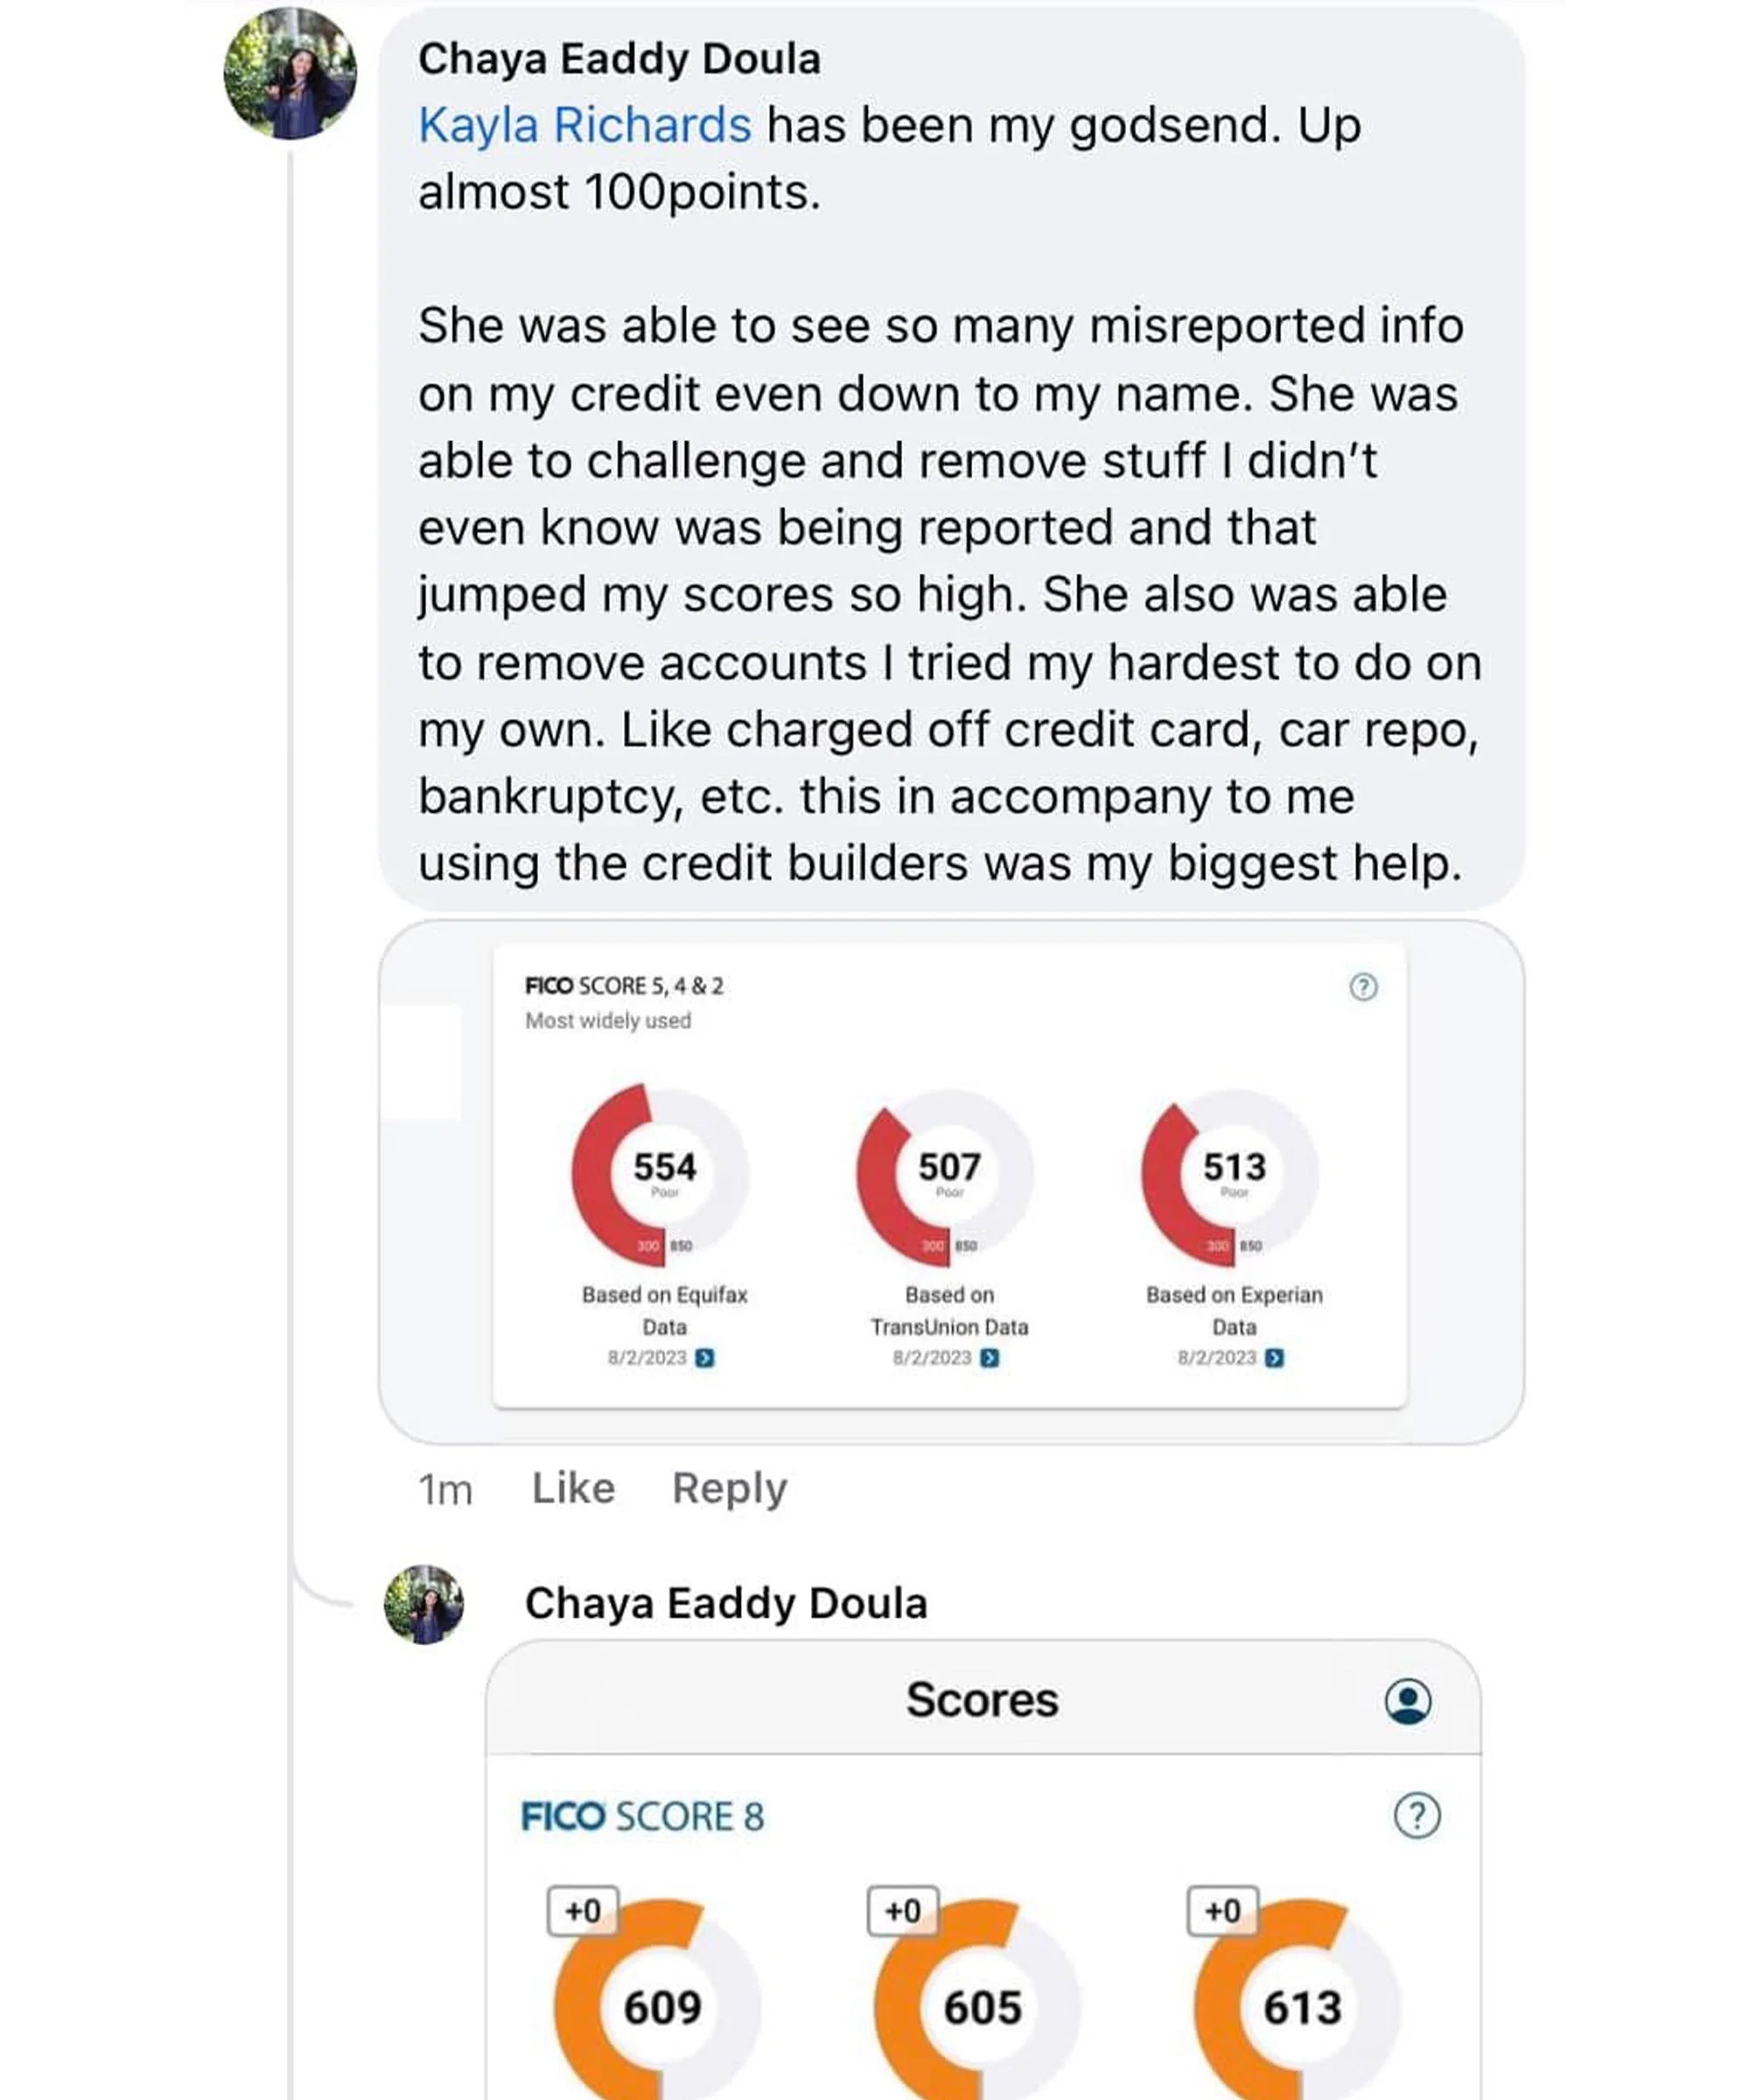Click the +0 badge above the 605 score
1750x2100 pixels.
(x=902, y=1911)
